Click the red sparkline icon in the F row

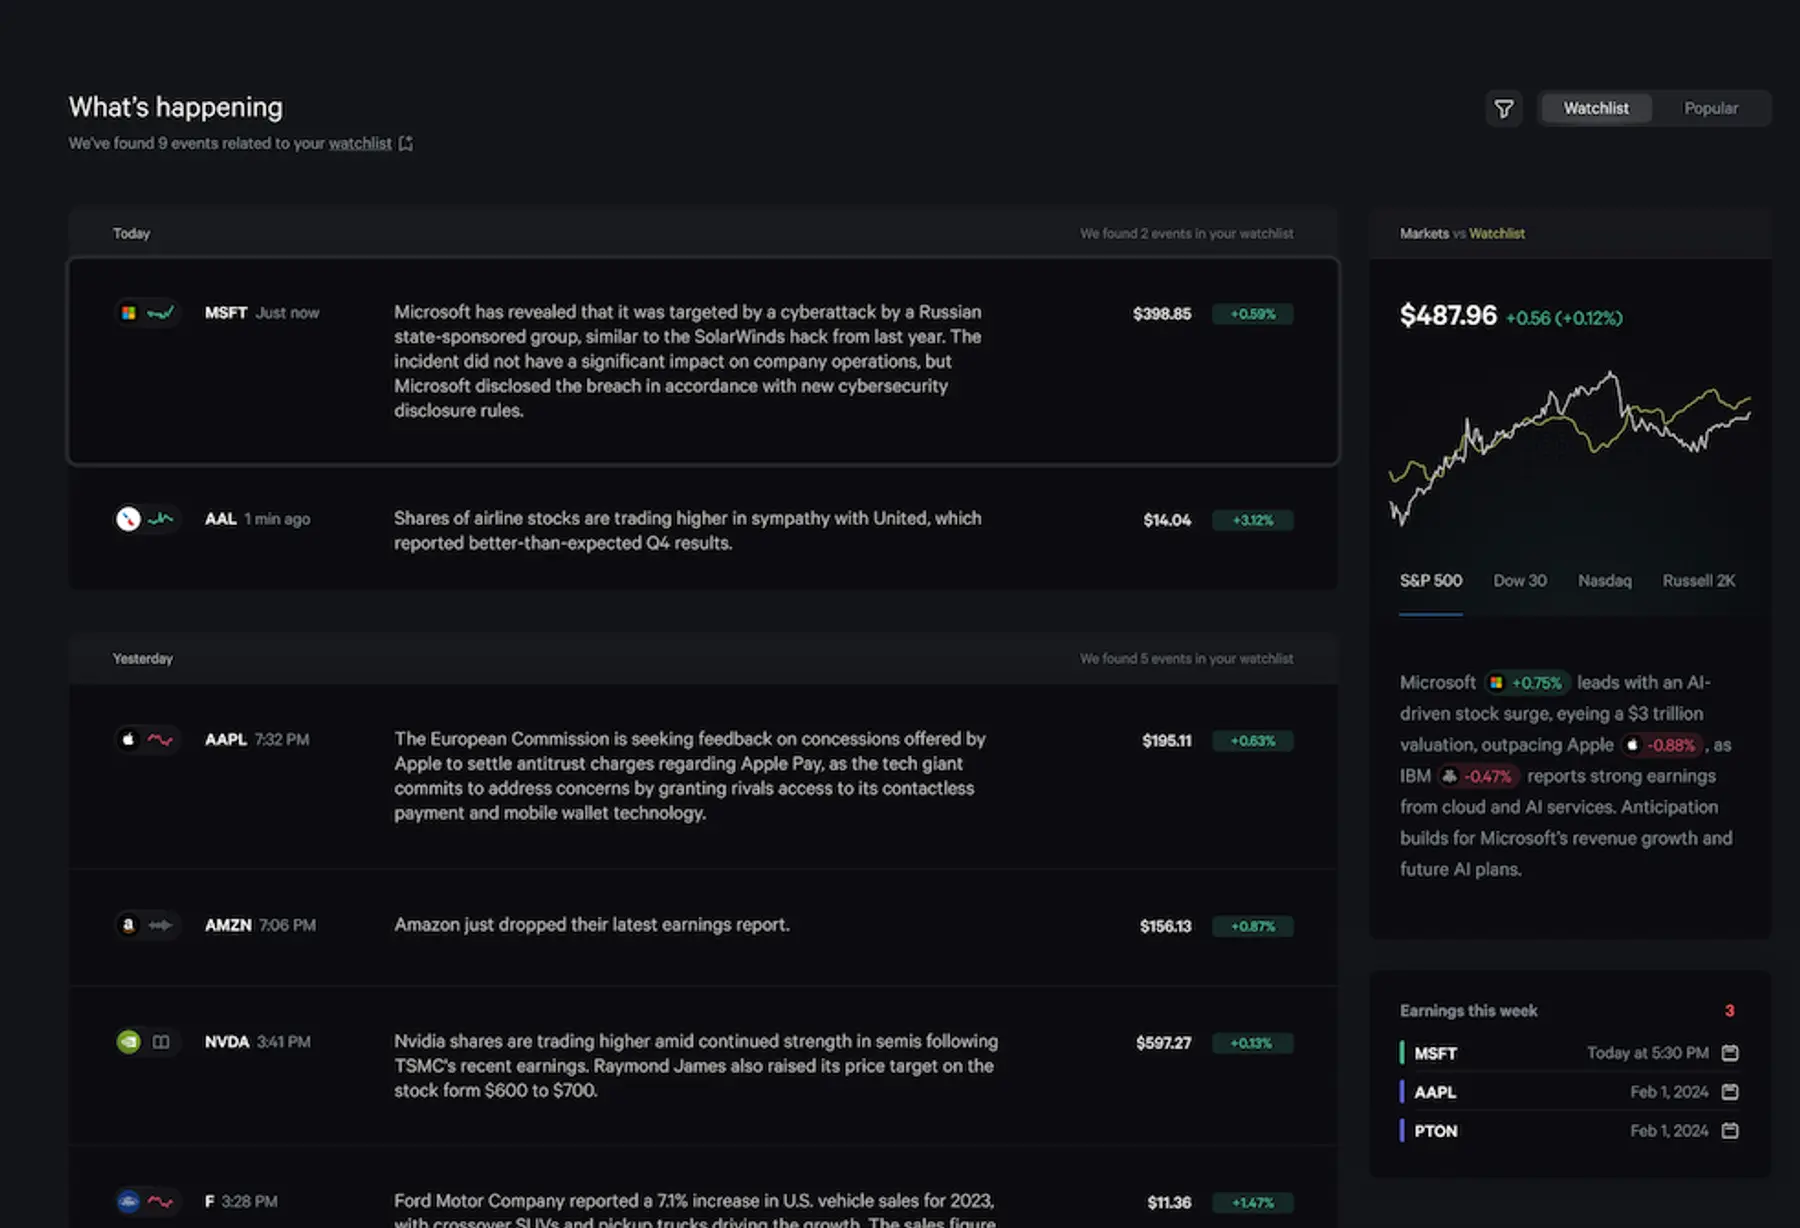click(x=160, y=1202)
